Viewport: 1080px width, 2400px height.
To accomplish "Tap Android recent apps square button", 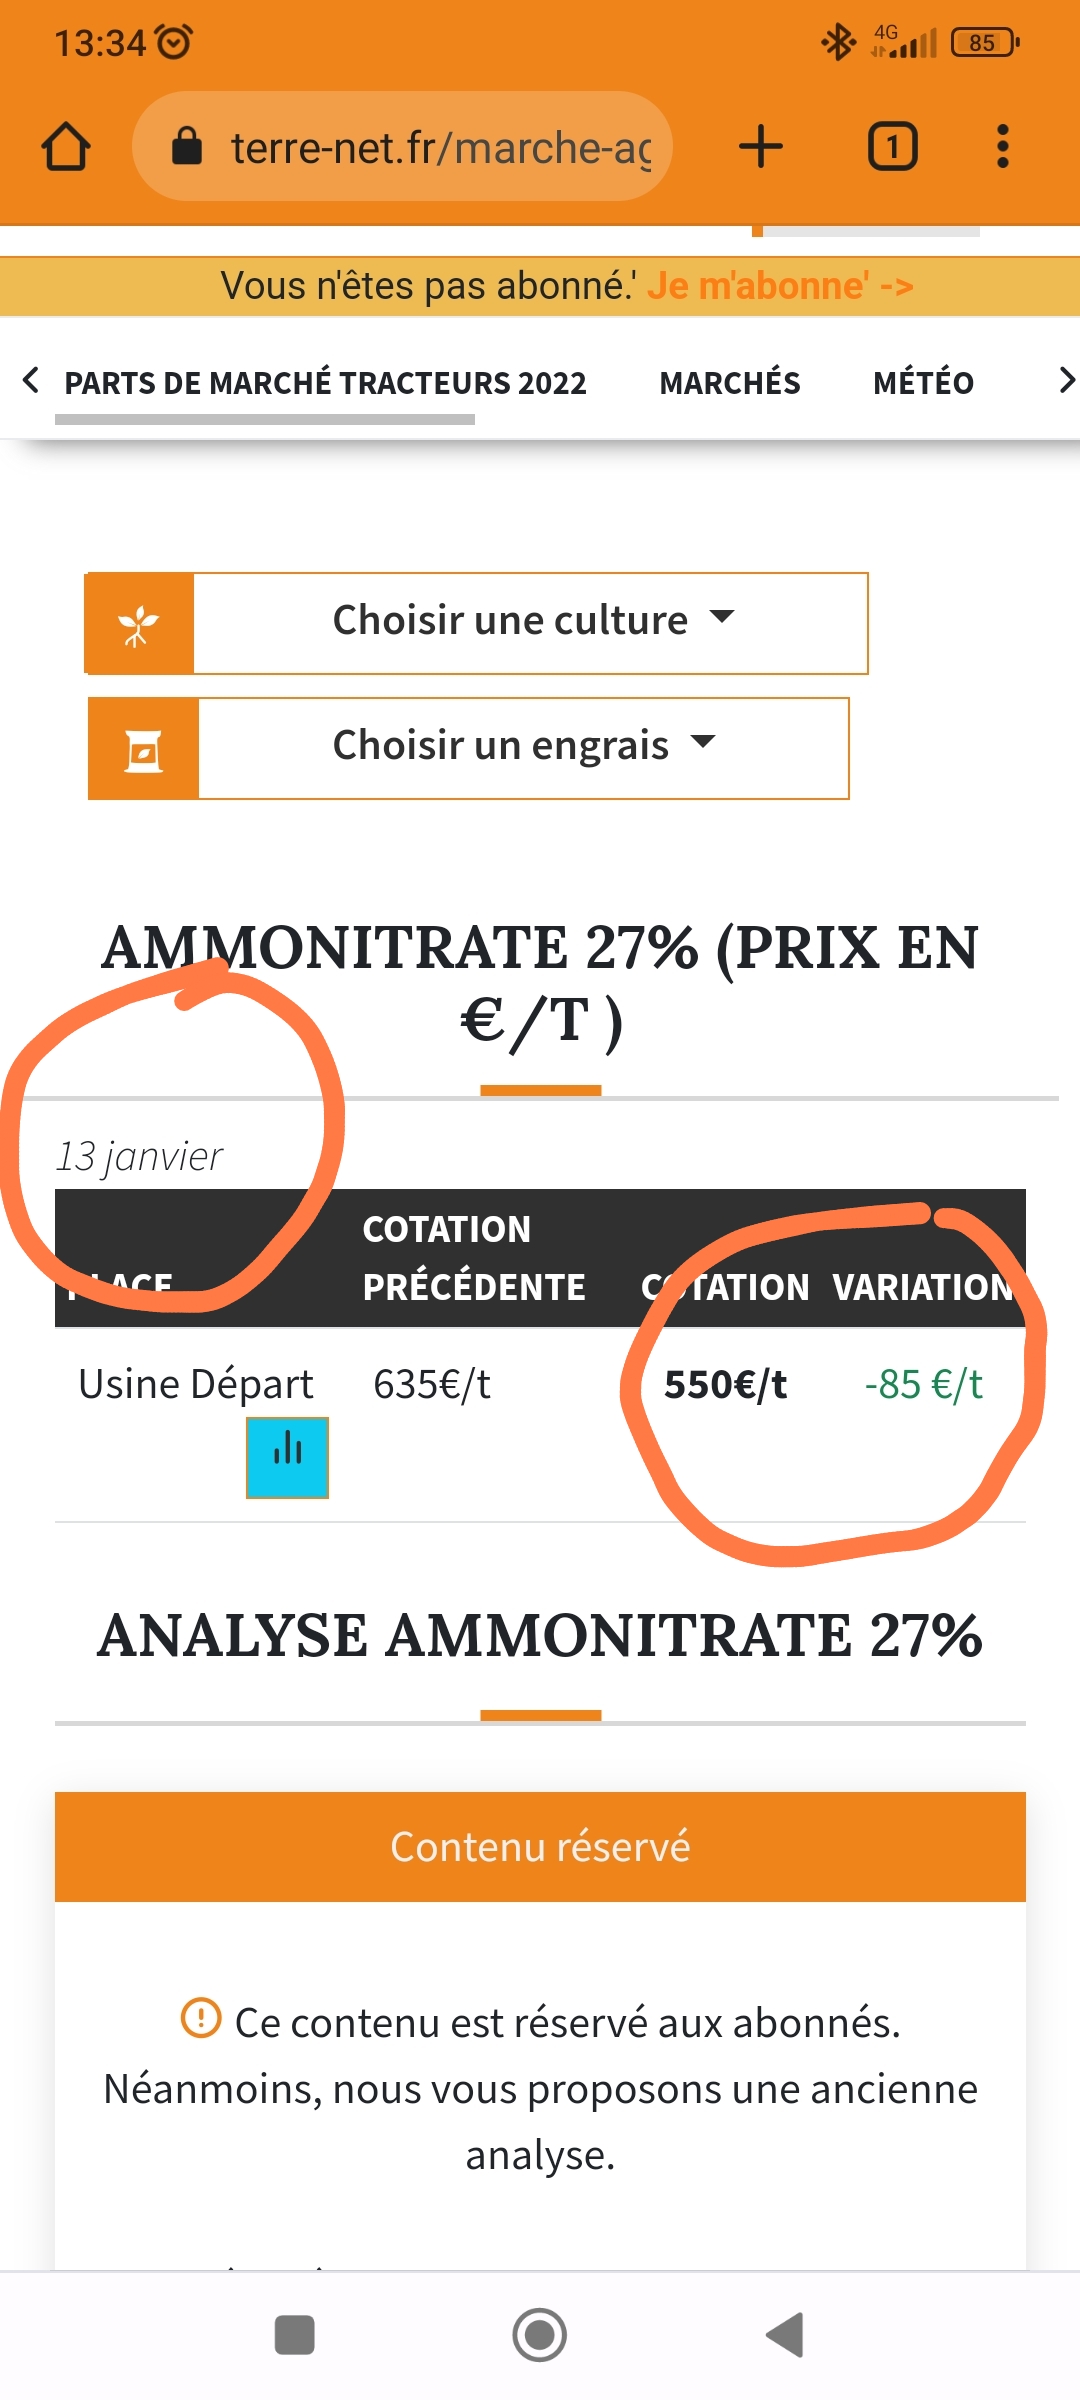I will tap(295, 2335).
